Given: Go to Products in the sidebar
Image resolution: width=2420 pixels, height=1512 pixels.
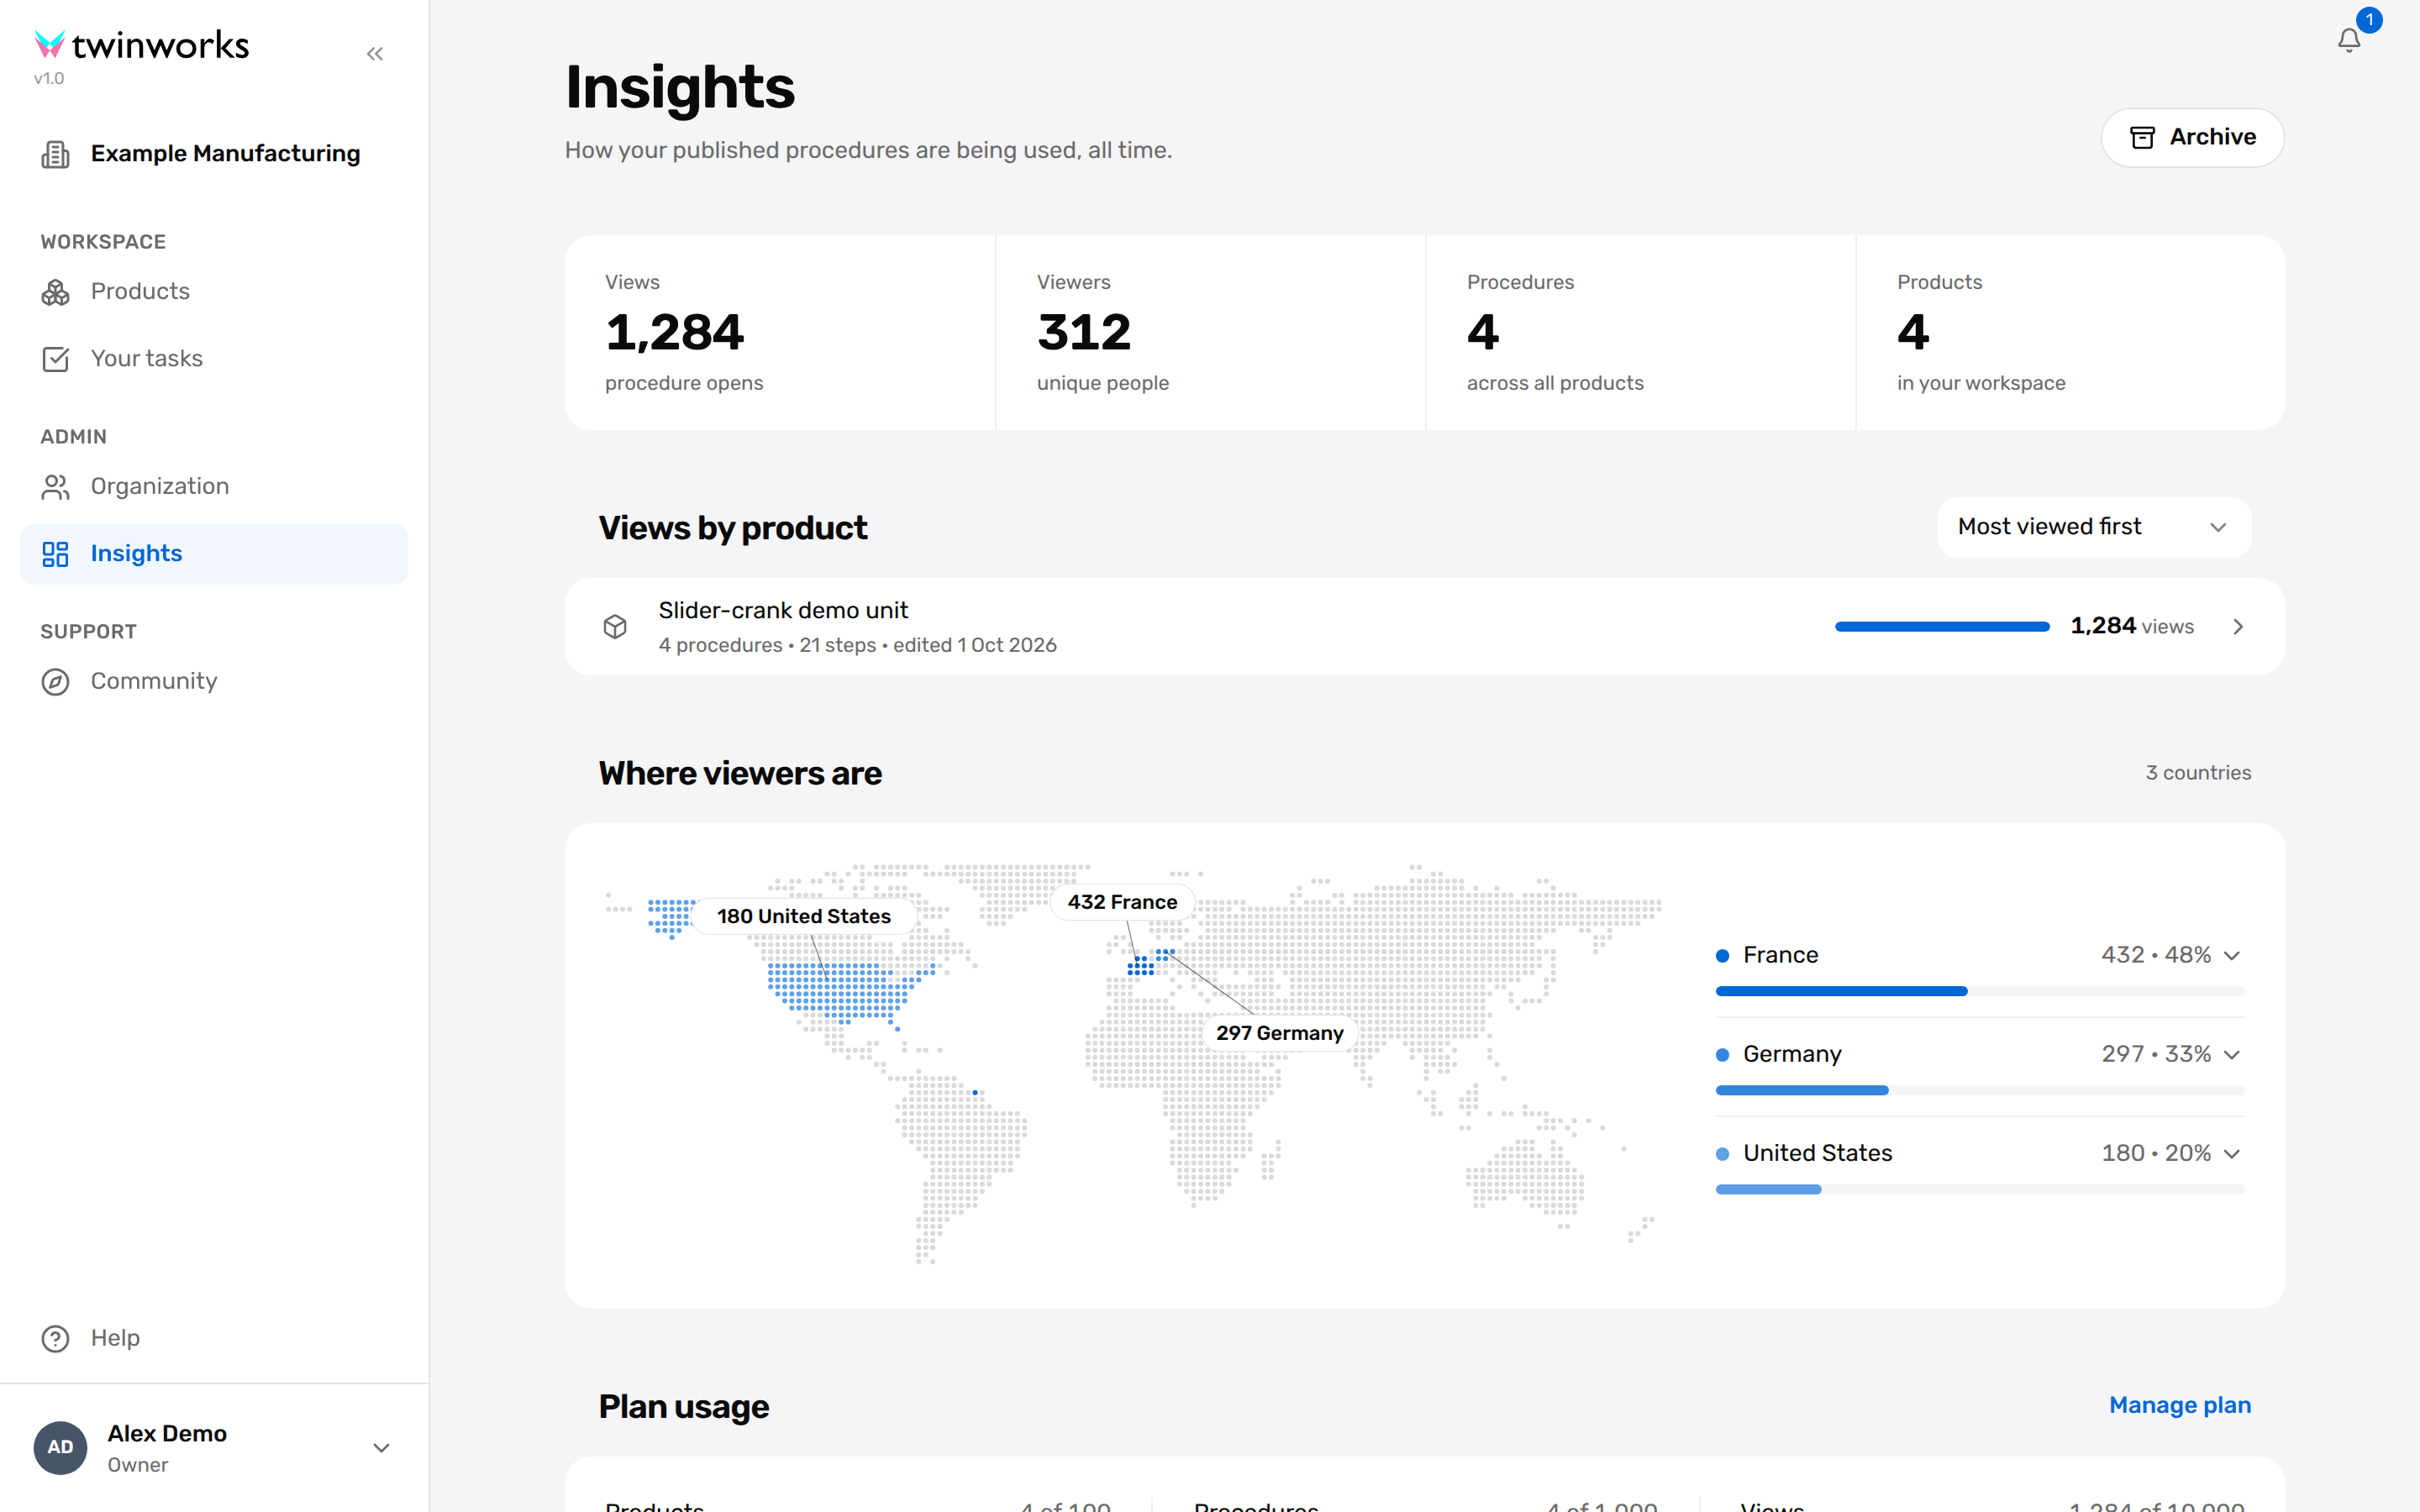Looking at the screenshot, I should point(214,292).
